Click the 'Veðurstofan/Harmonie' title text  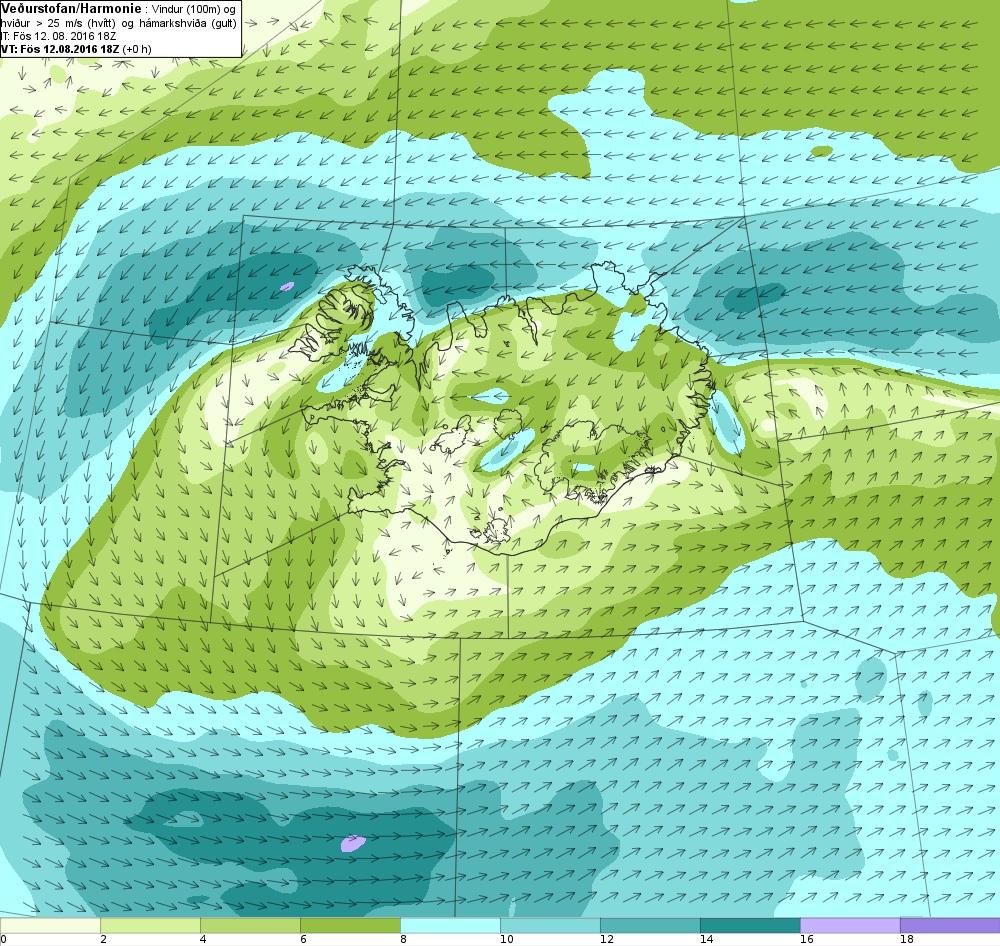(x=69, y=9)
